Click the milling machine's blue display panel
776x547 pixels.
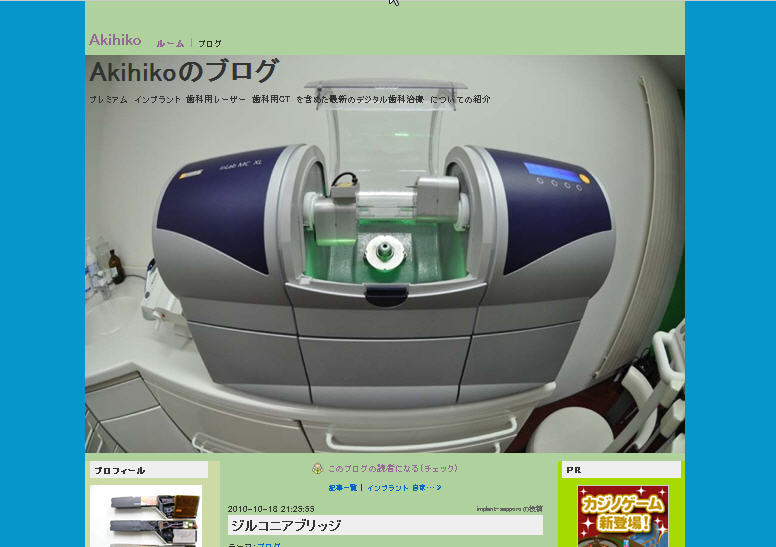[x=552, y=170]
